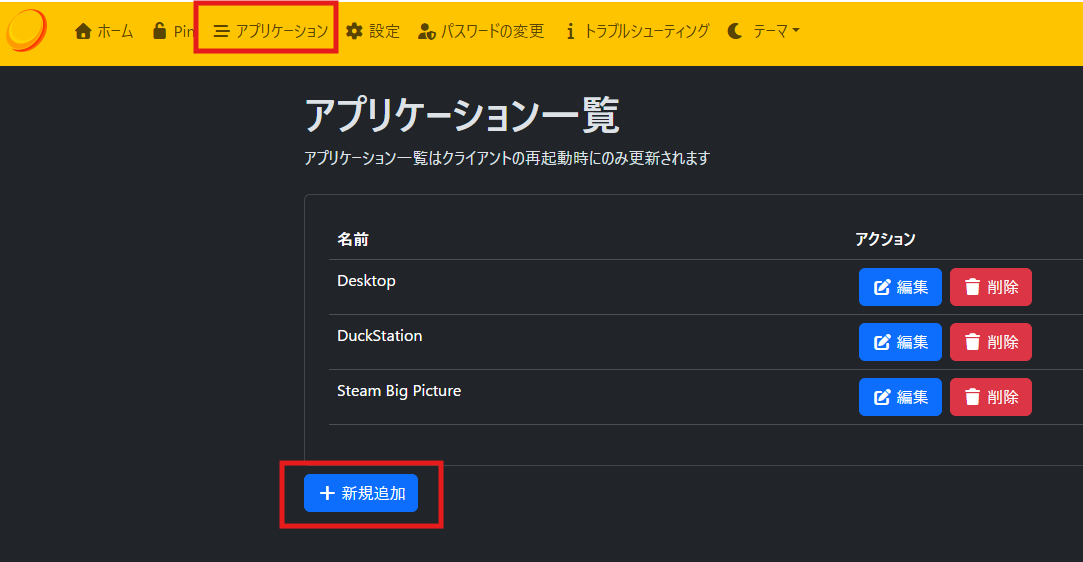Edit the Desktop application
The image size is (1083, 562).
(900, 287)
